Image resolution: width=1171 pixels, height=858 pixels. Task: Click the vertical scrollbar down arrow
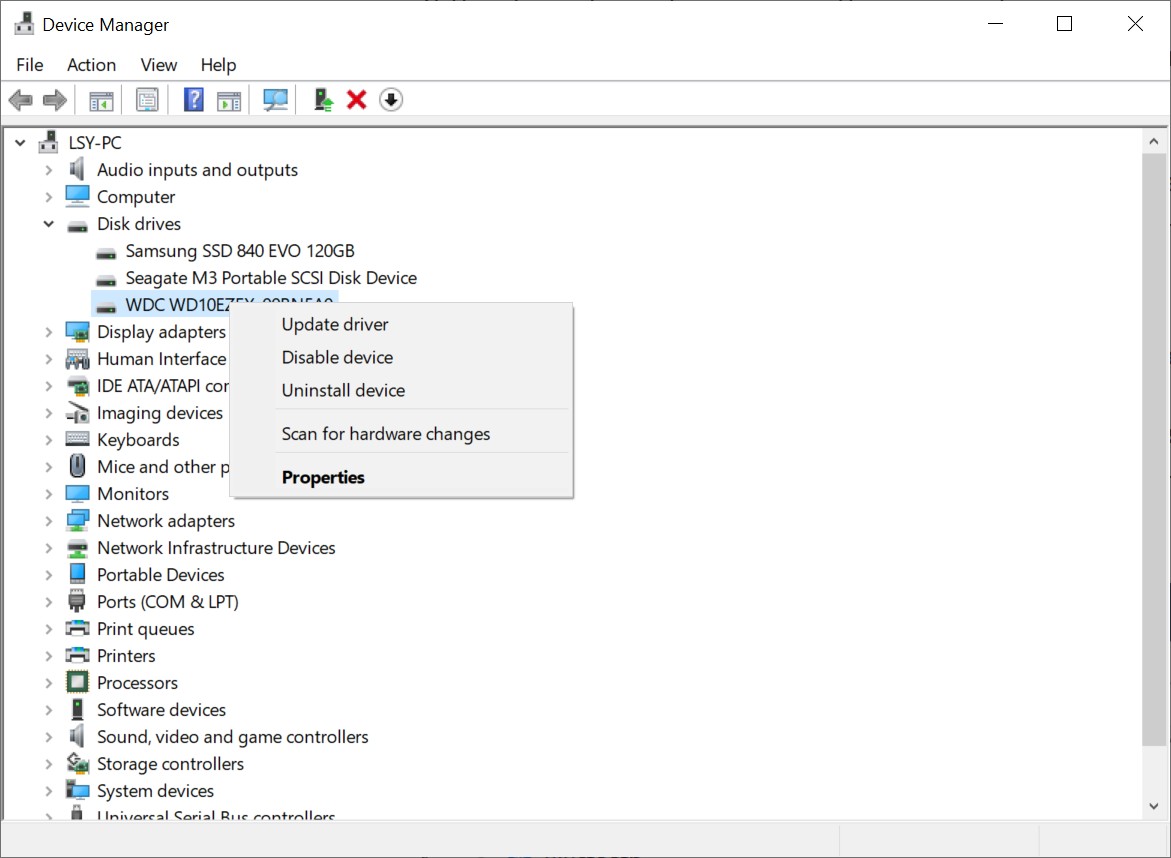pos(1154,805)
